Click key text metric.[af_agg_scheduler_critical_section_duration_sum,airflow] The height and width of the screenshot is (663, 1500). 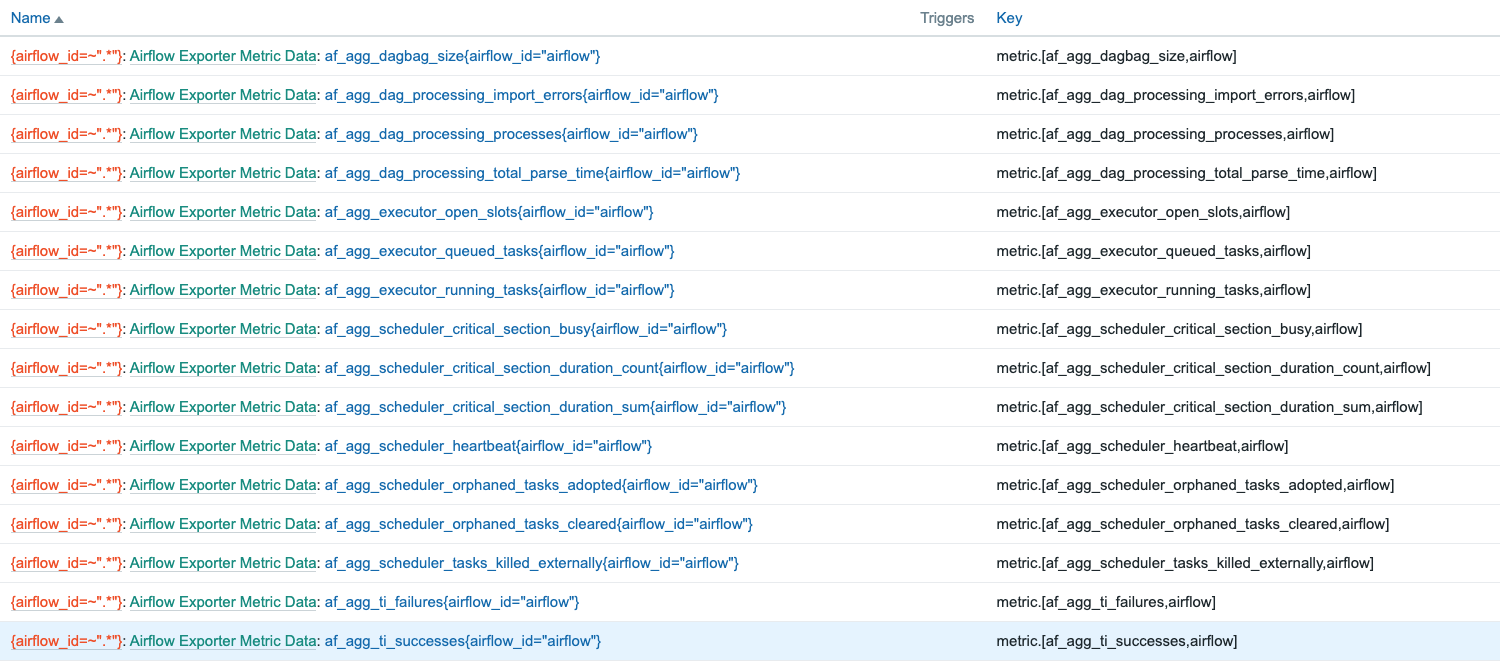1209,407
